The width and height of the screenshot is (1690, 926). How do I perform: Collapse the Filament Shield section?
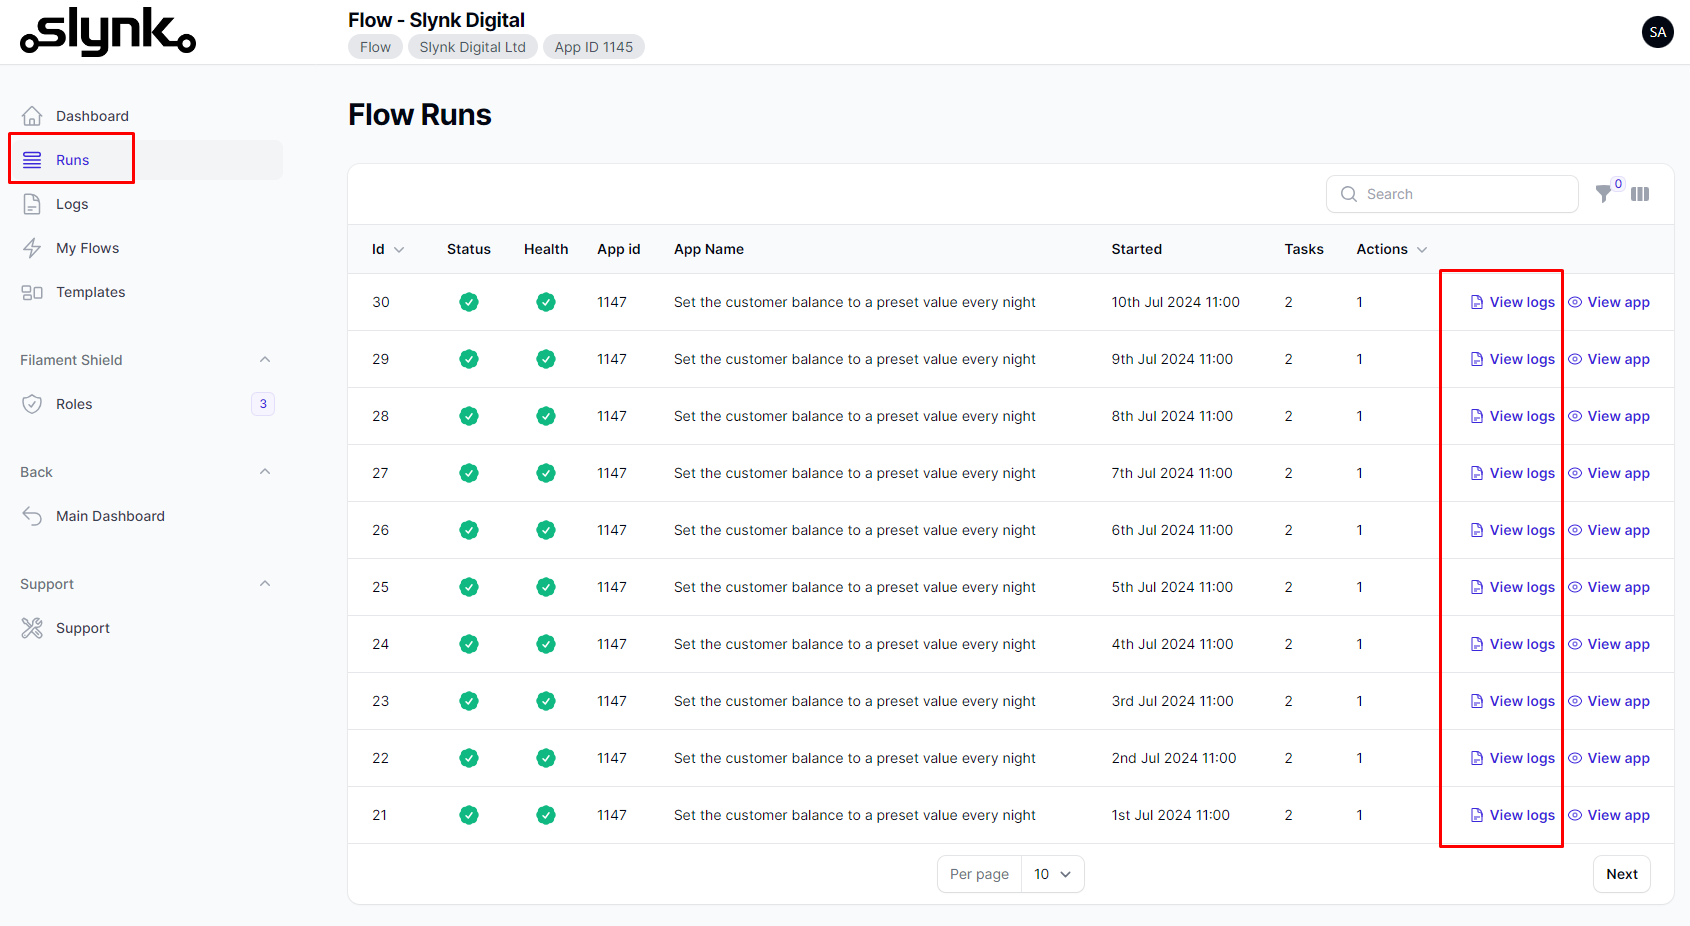coord(265,360)
